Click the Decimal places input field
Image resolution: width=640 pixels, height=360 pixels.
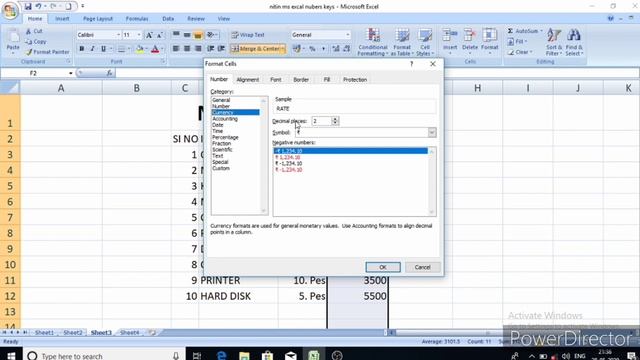click(322, 121)
